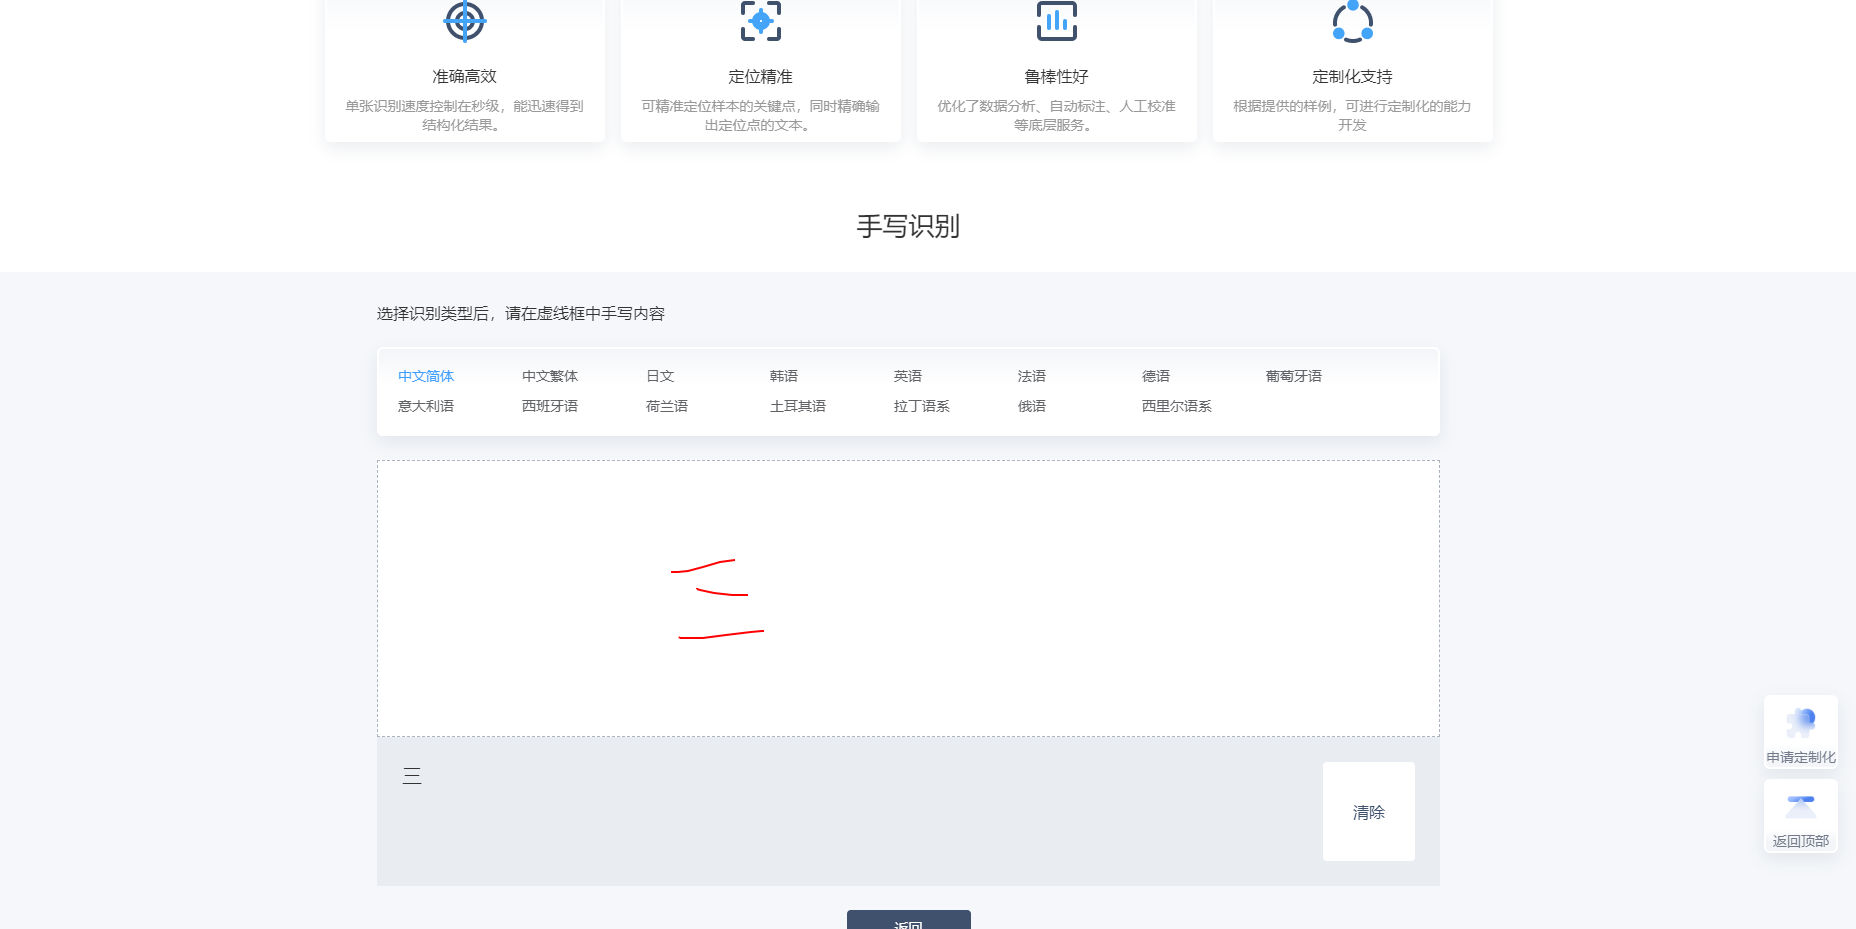Click the 定位精准 focus frame icon
The image size is (1856, 929).
coord(761,21)
